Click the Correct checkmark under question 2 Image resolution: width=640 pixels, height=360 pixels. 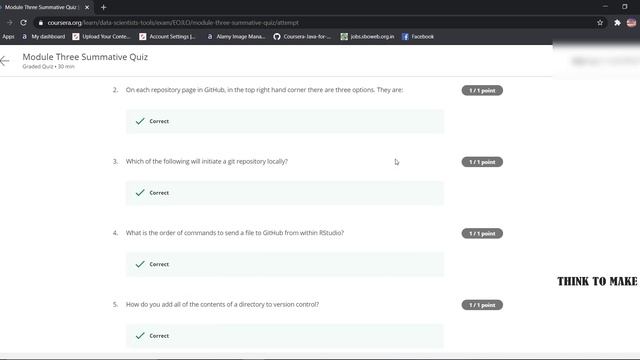click(x=140, y=121)
